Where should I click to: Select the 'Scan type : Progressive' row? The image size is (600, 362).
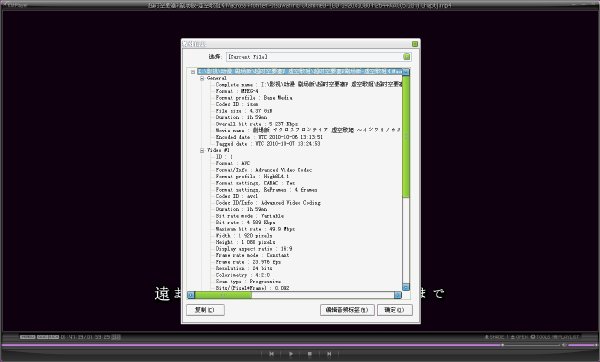(x=248, y=282)
